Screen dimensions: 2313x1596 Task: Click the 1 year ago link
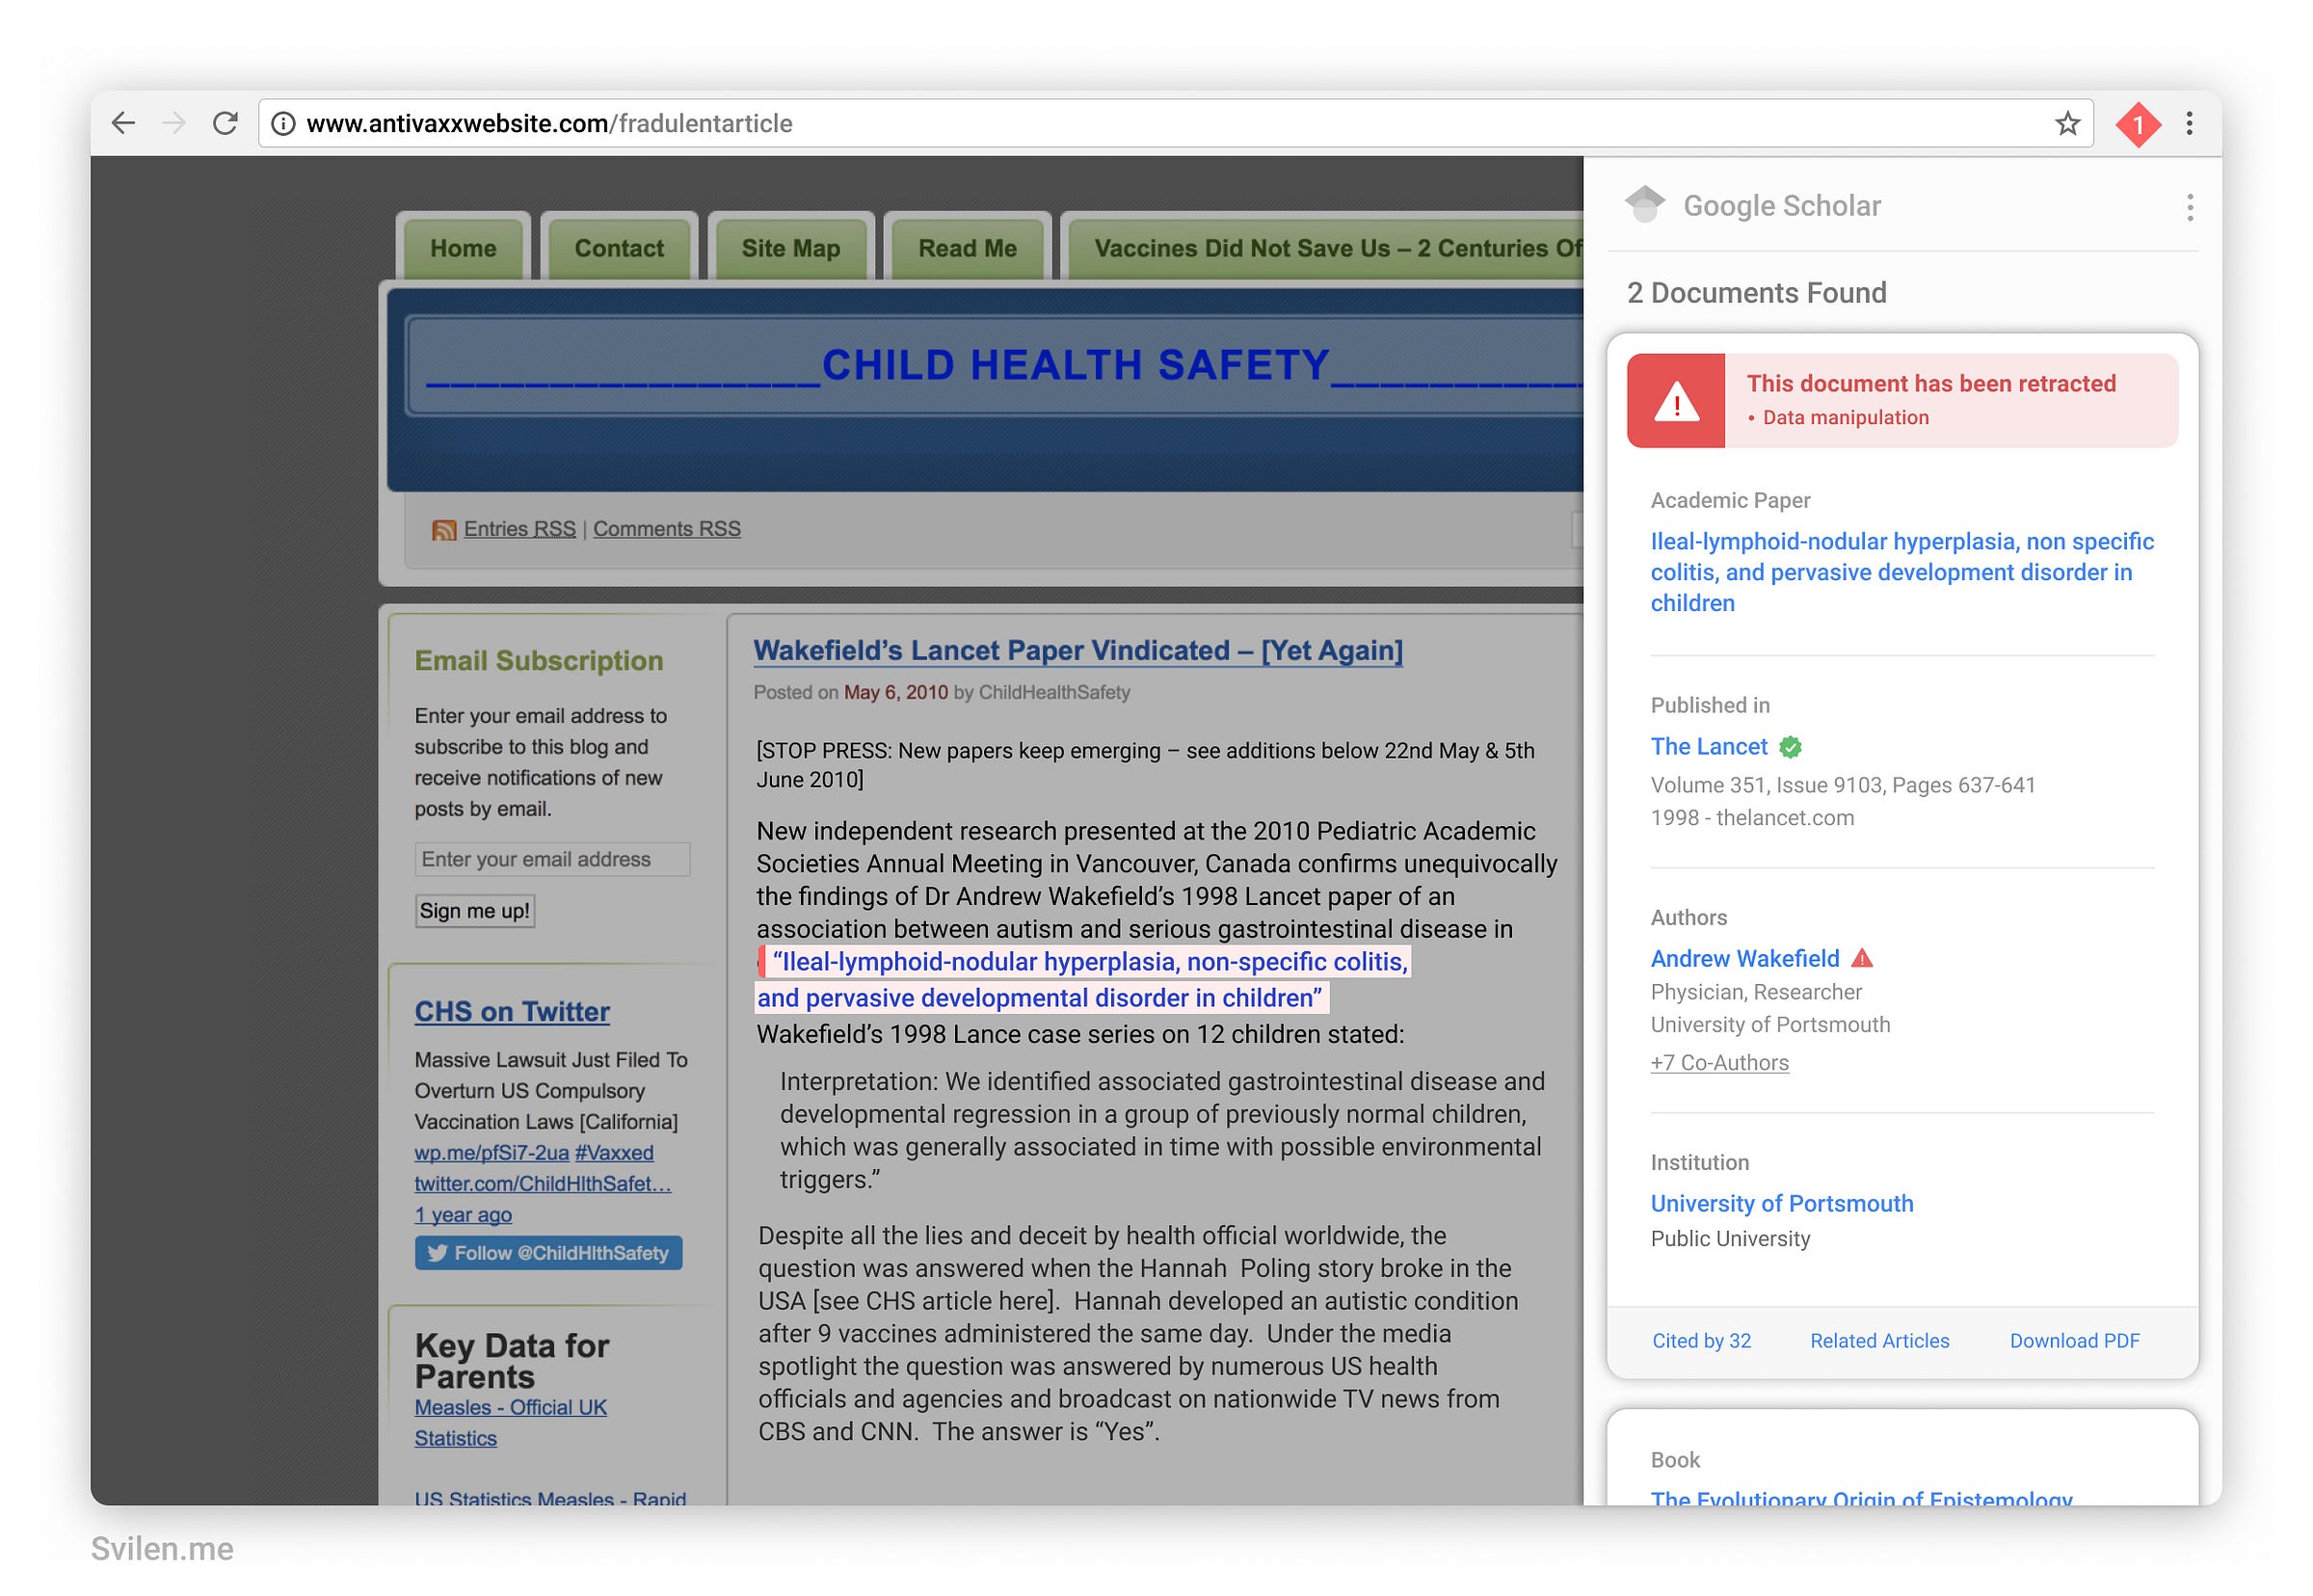[463, 1215]
